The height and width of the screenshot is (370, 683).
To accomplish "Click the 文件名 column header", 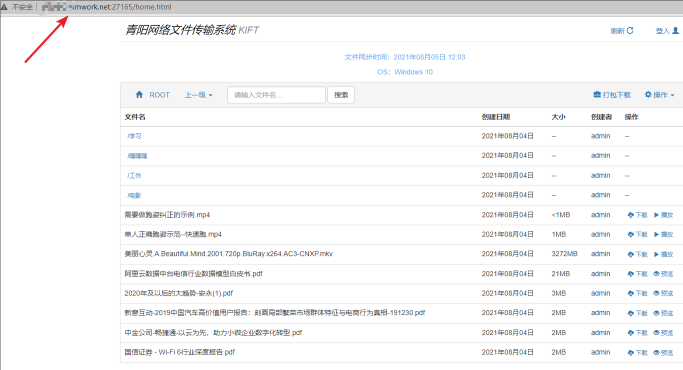I will 135,117.
